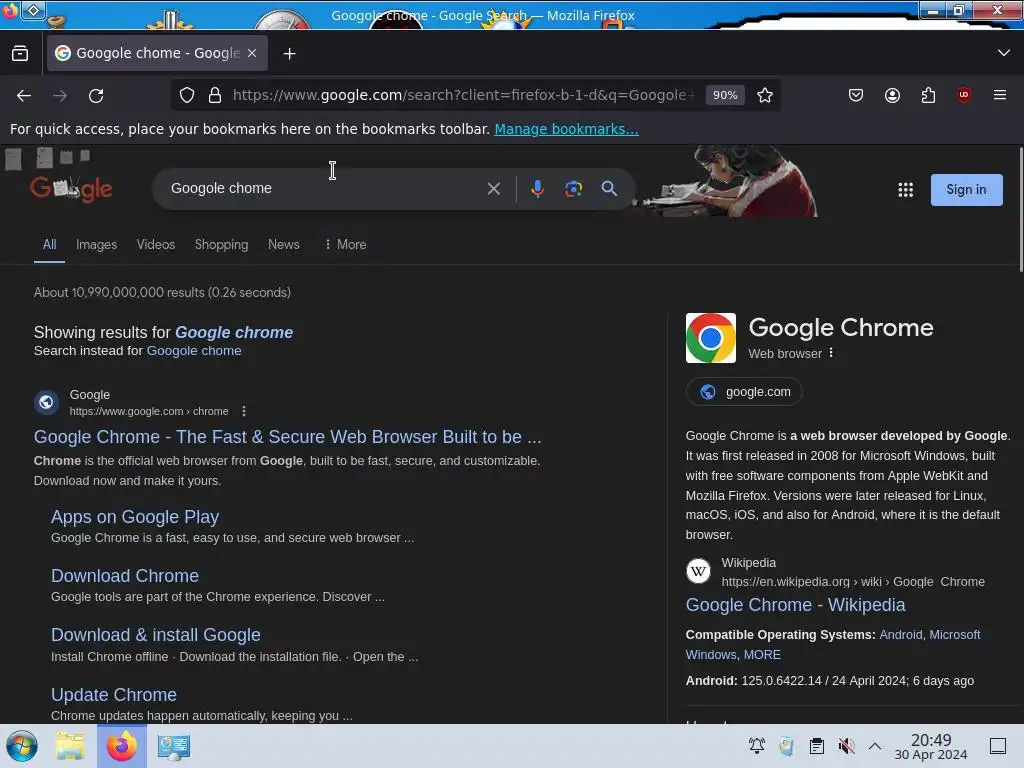This screenshot has width=1024, height=768.
Task: Open the Firefox application hamburger menu
Action: (999, 95)
